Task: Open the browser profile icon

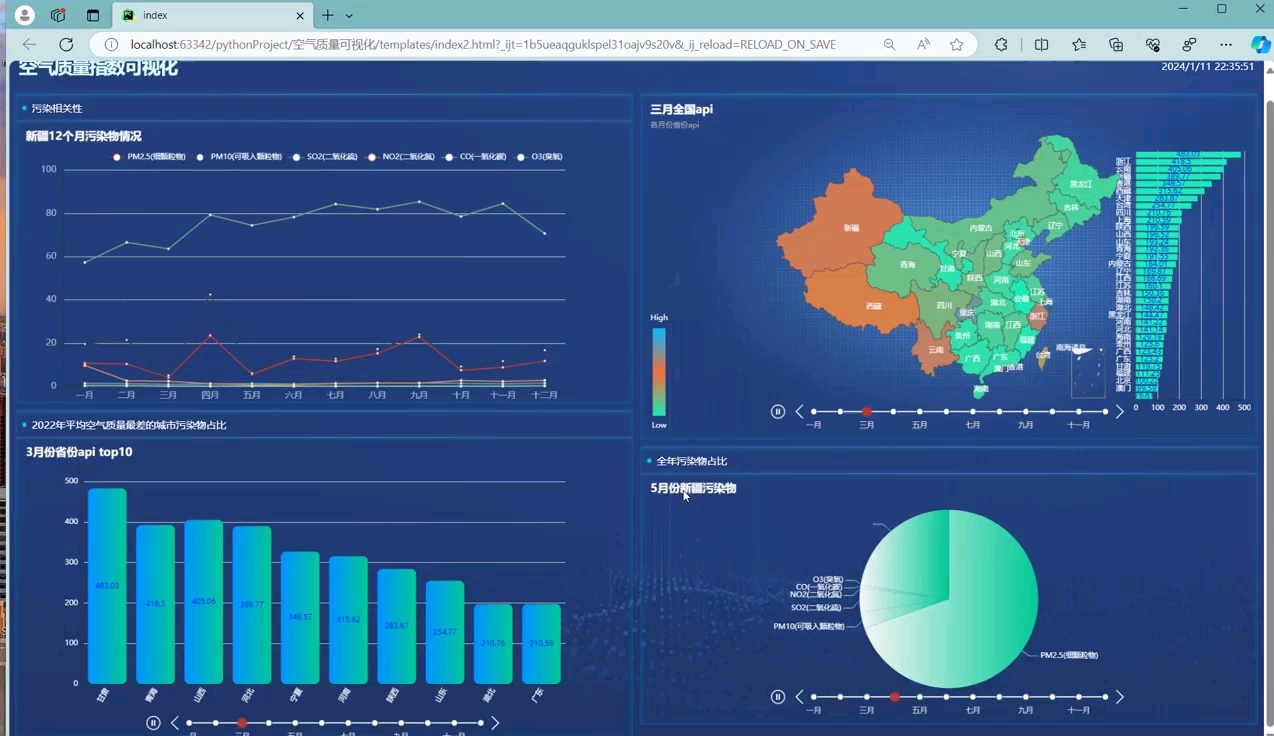Action: click(x=25, y=15)
